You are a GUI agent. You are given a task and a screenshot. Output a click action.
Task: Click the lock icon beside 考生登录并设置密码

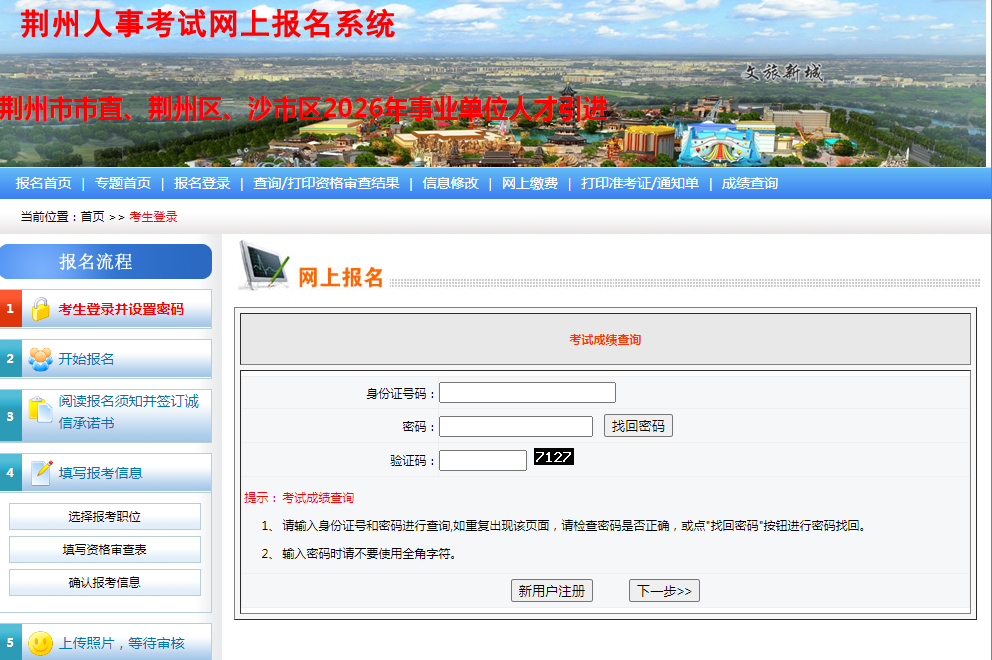pyautogui.click(x=40, y=309)
